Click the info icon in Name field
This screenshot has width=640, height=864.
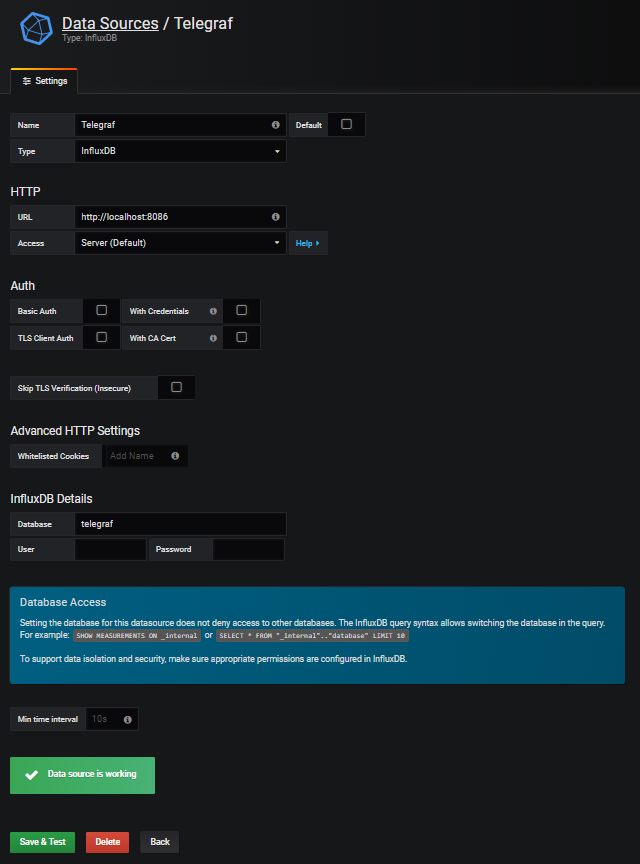pyautogui.click(x=276, y=125)
